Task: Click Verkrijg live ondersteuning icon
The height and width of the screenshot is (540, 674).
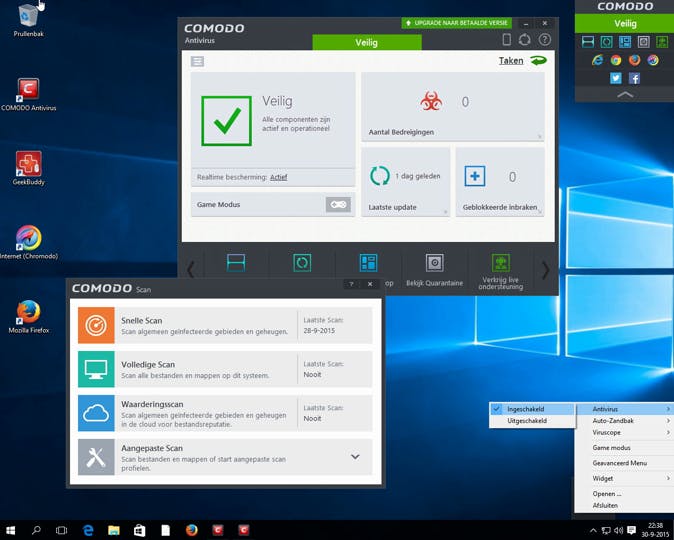Action: [501, 263]
